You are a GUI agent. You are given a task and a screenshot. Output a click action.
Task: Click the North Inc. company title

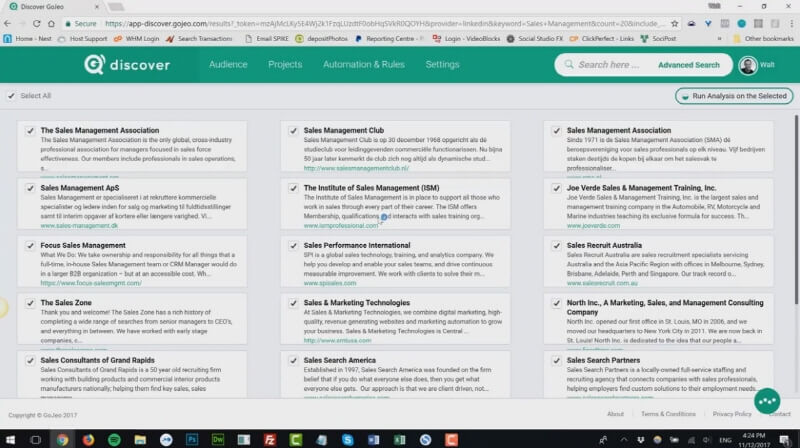point(665,307)
